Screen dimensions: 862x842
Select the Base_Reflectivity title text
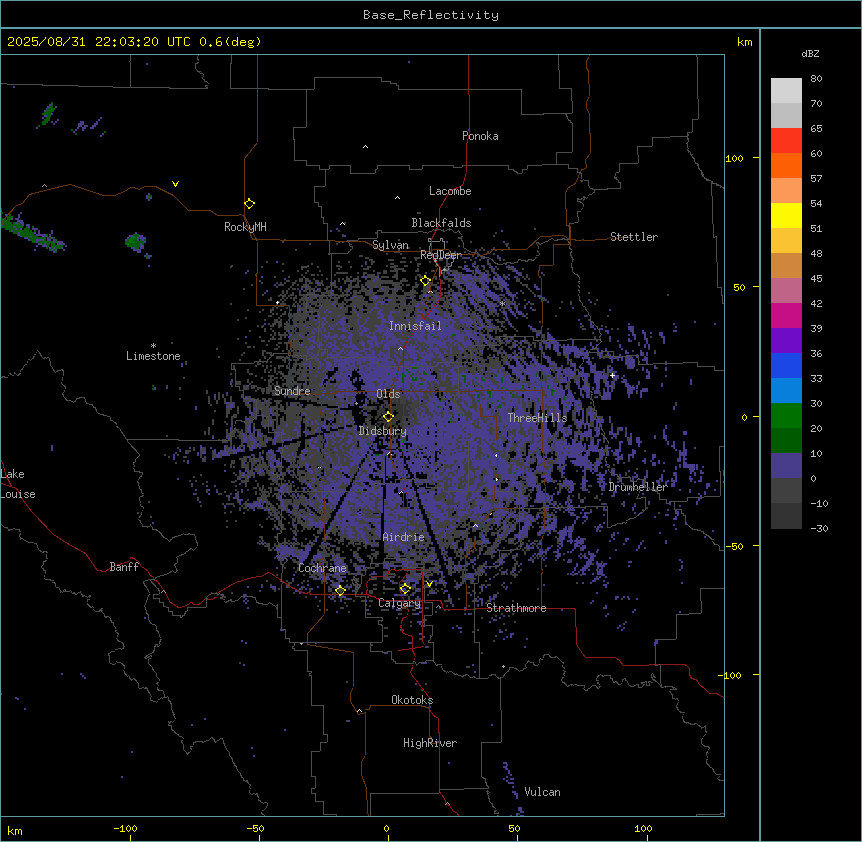[431, 15]
